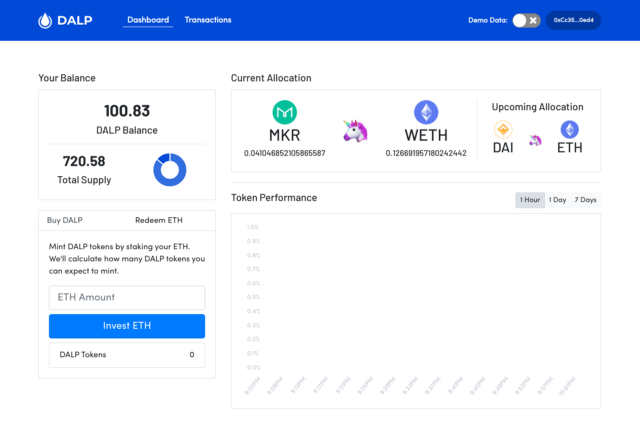The height and width of the screenshot is (429, 640).
Task: Select the 7 Days performance range
Action: pos(585,200)
